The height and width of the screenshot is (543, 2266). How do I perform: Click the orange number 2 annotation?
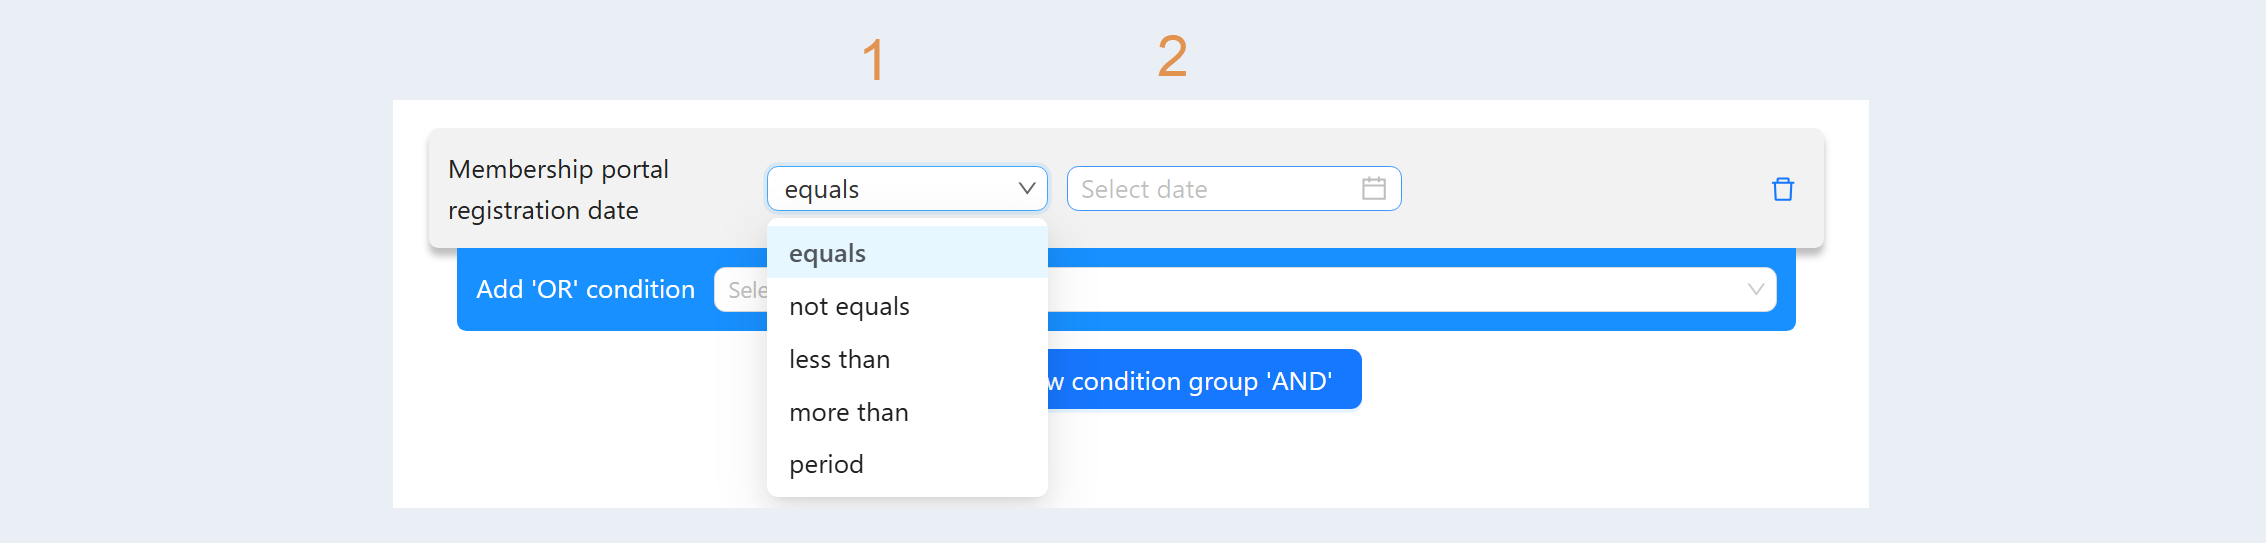(x=1172, y=55)
